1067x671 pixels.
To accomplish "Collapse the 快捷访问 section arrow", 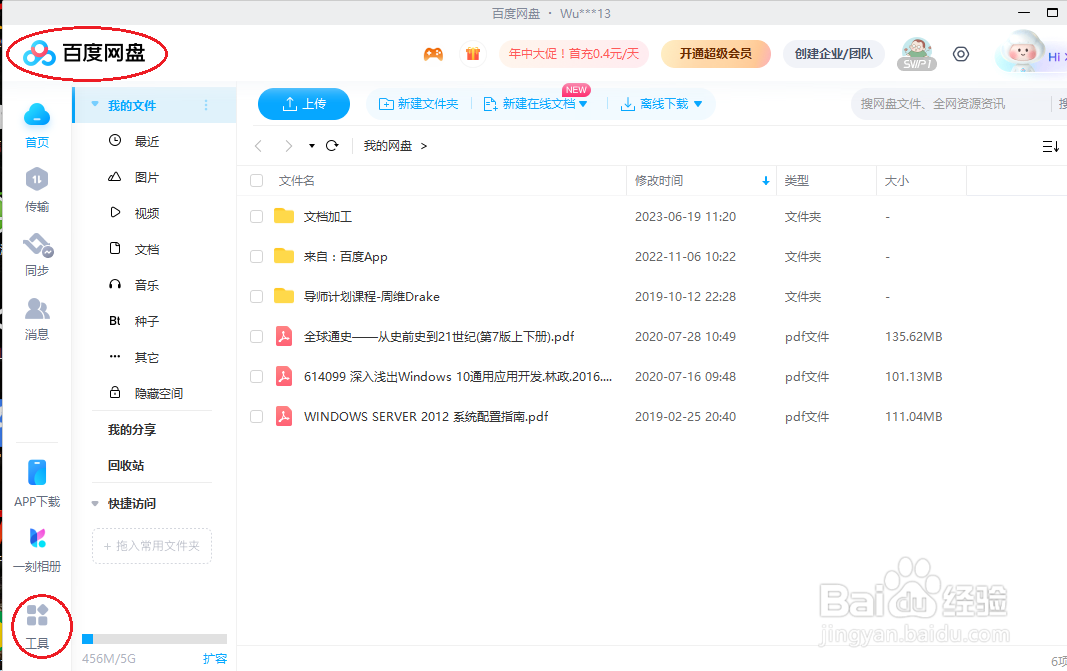I will (95, 504).
